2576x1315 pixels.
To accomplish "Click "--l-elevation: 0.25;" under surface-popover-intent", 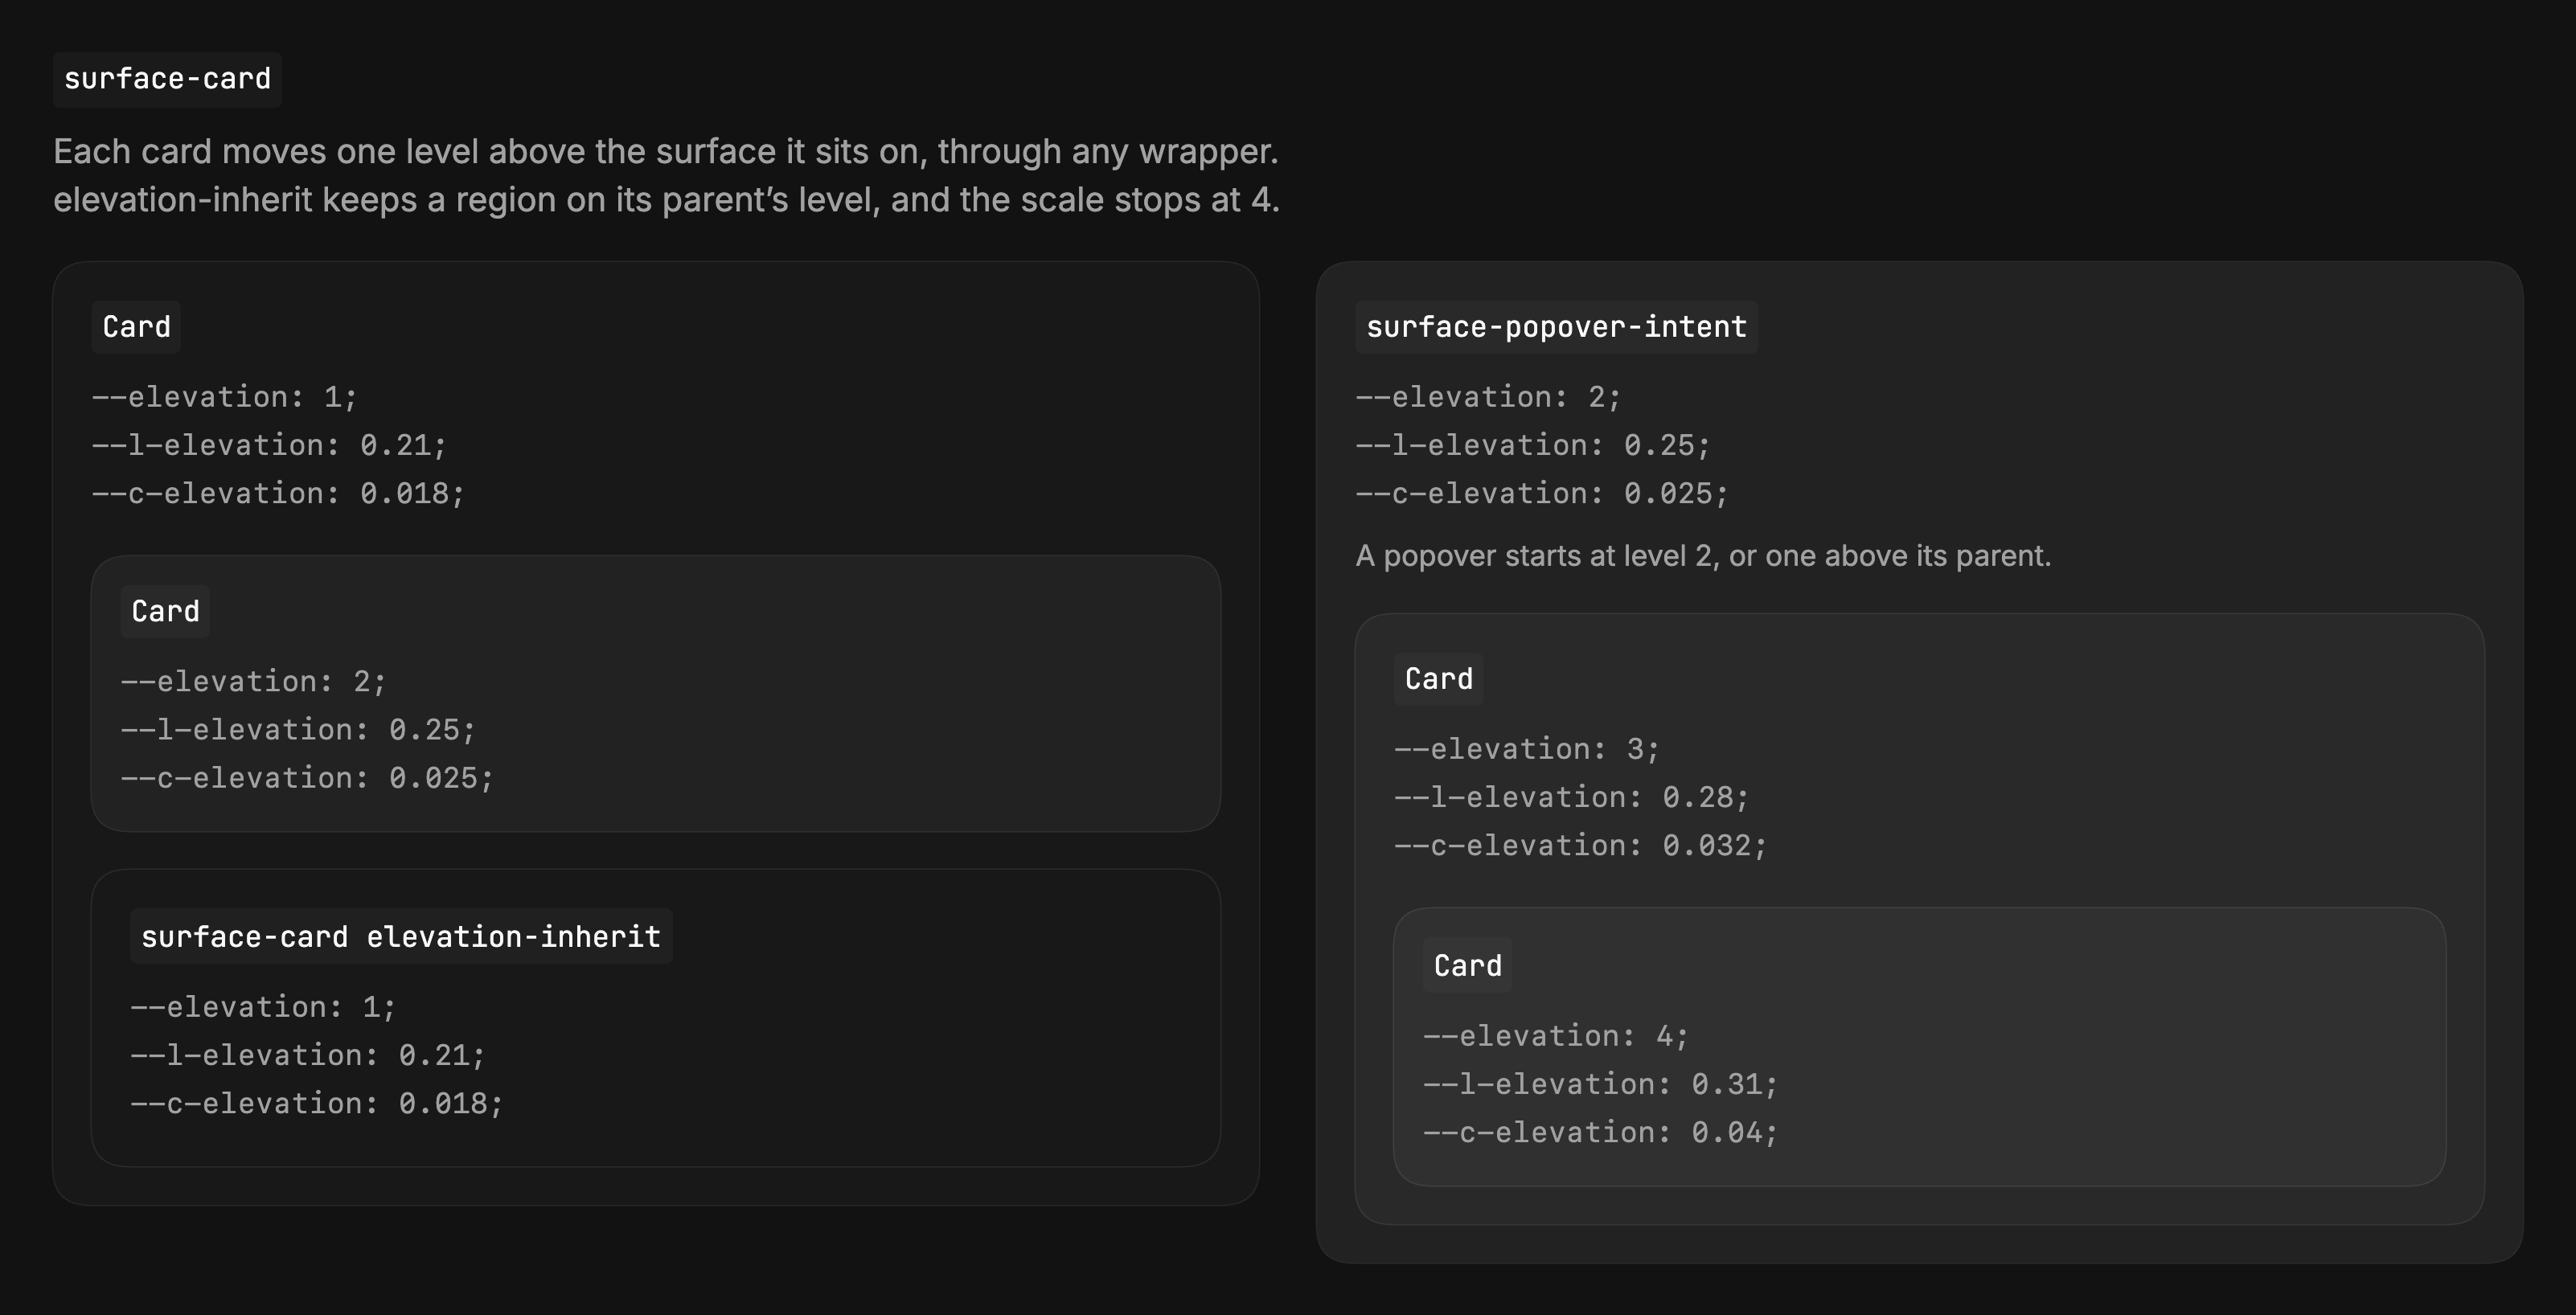I will click(x=1533, y=445).
